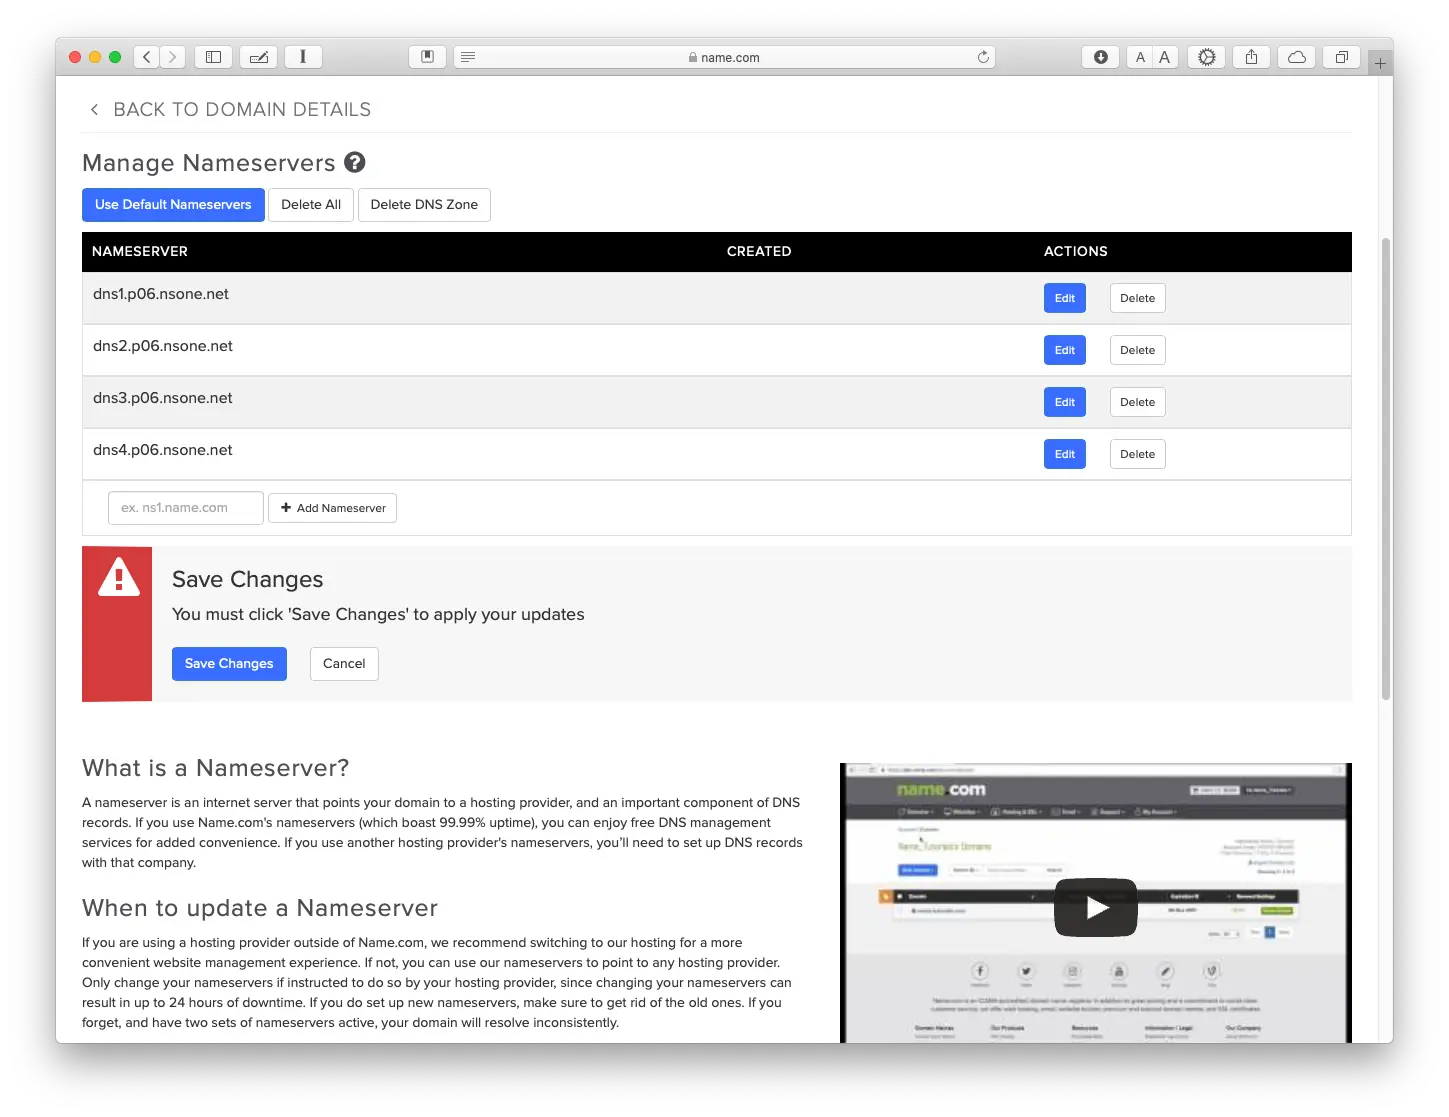1449x1117 pixels.
Task: Select the dns1.p06.nsone.net text
Action: tap(161, 294)
